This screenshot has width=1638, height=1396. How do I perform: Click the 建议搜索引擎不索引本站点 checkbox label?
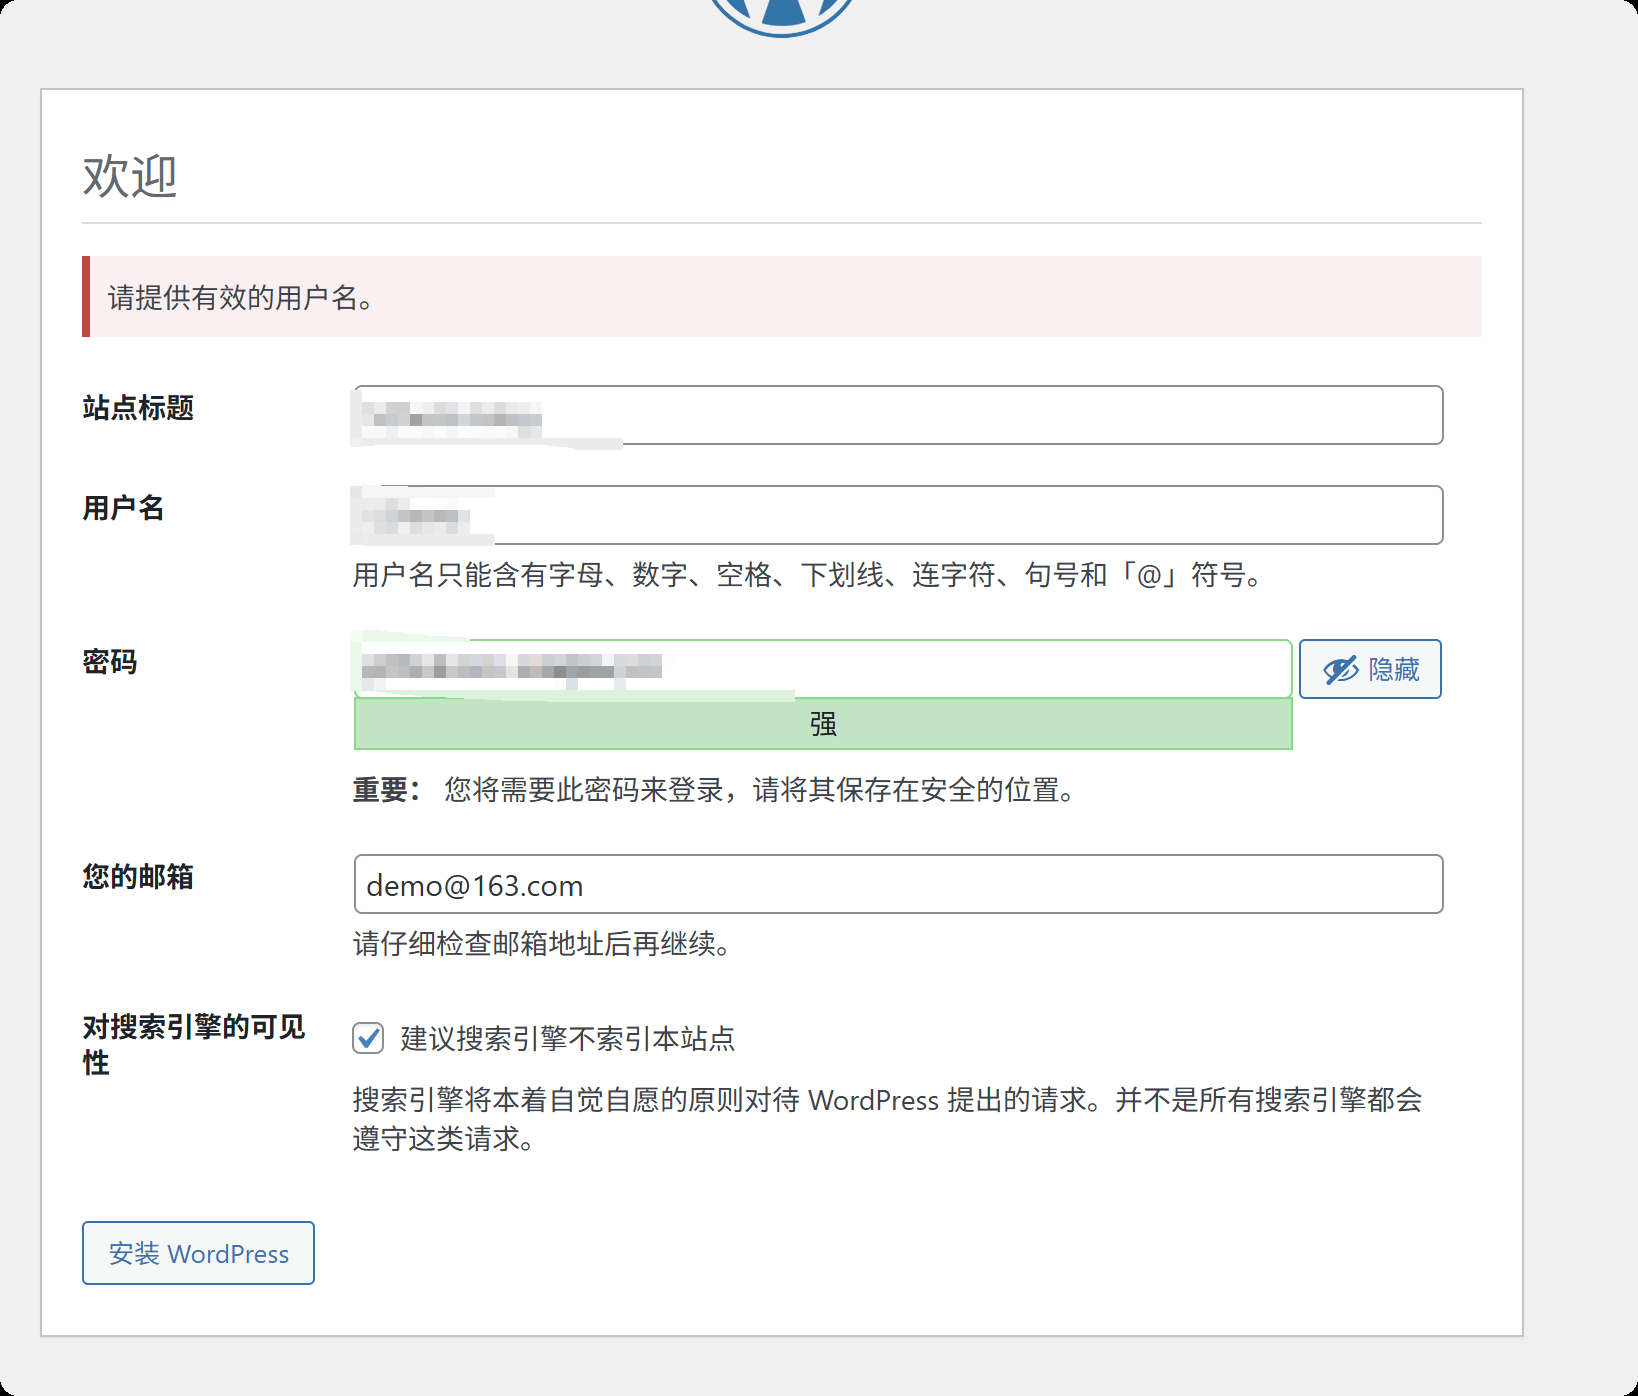click(x=567, y=1039)
